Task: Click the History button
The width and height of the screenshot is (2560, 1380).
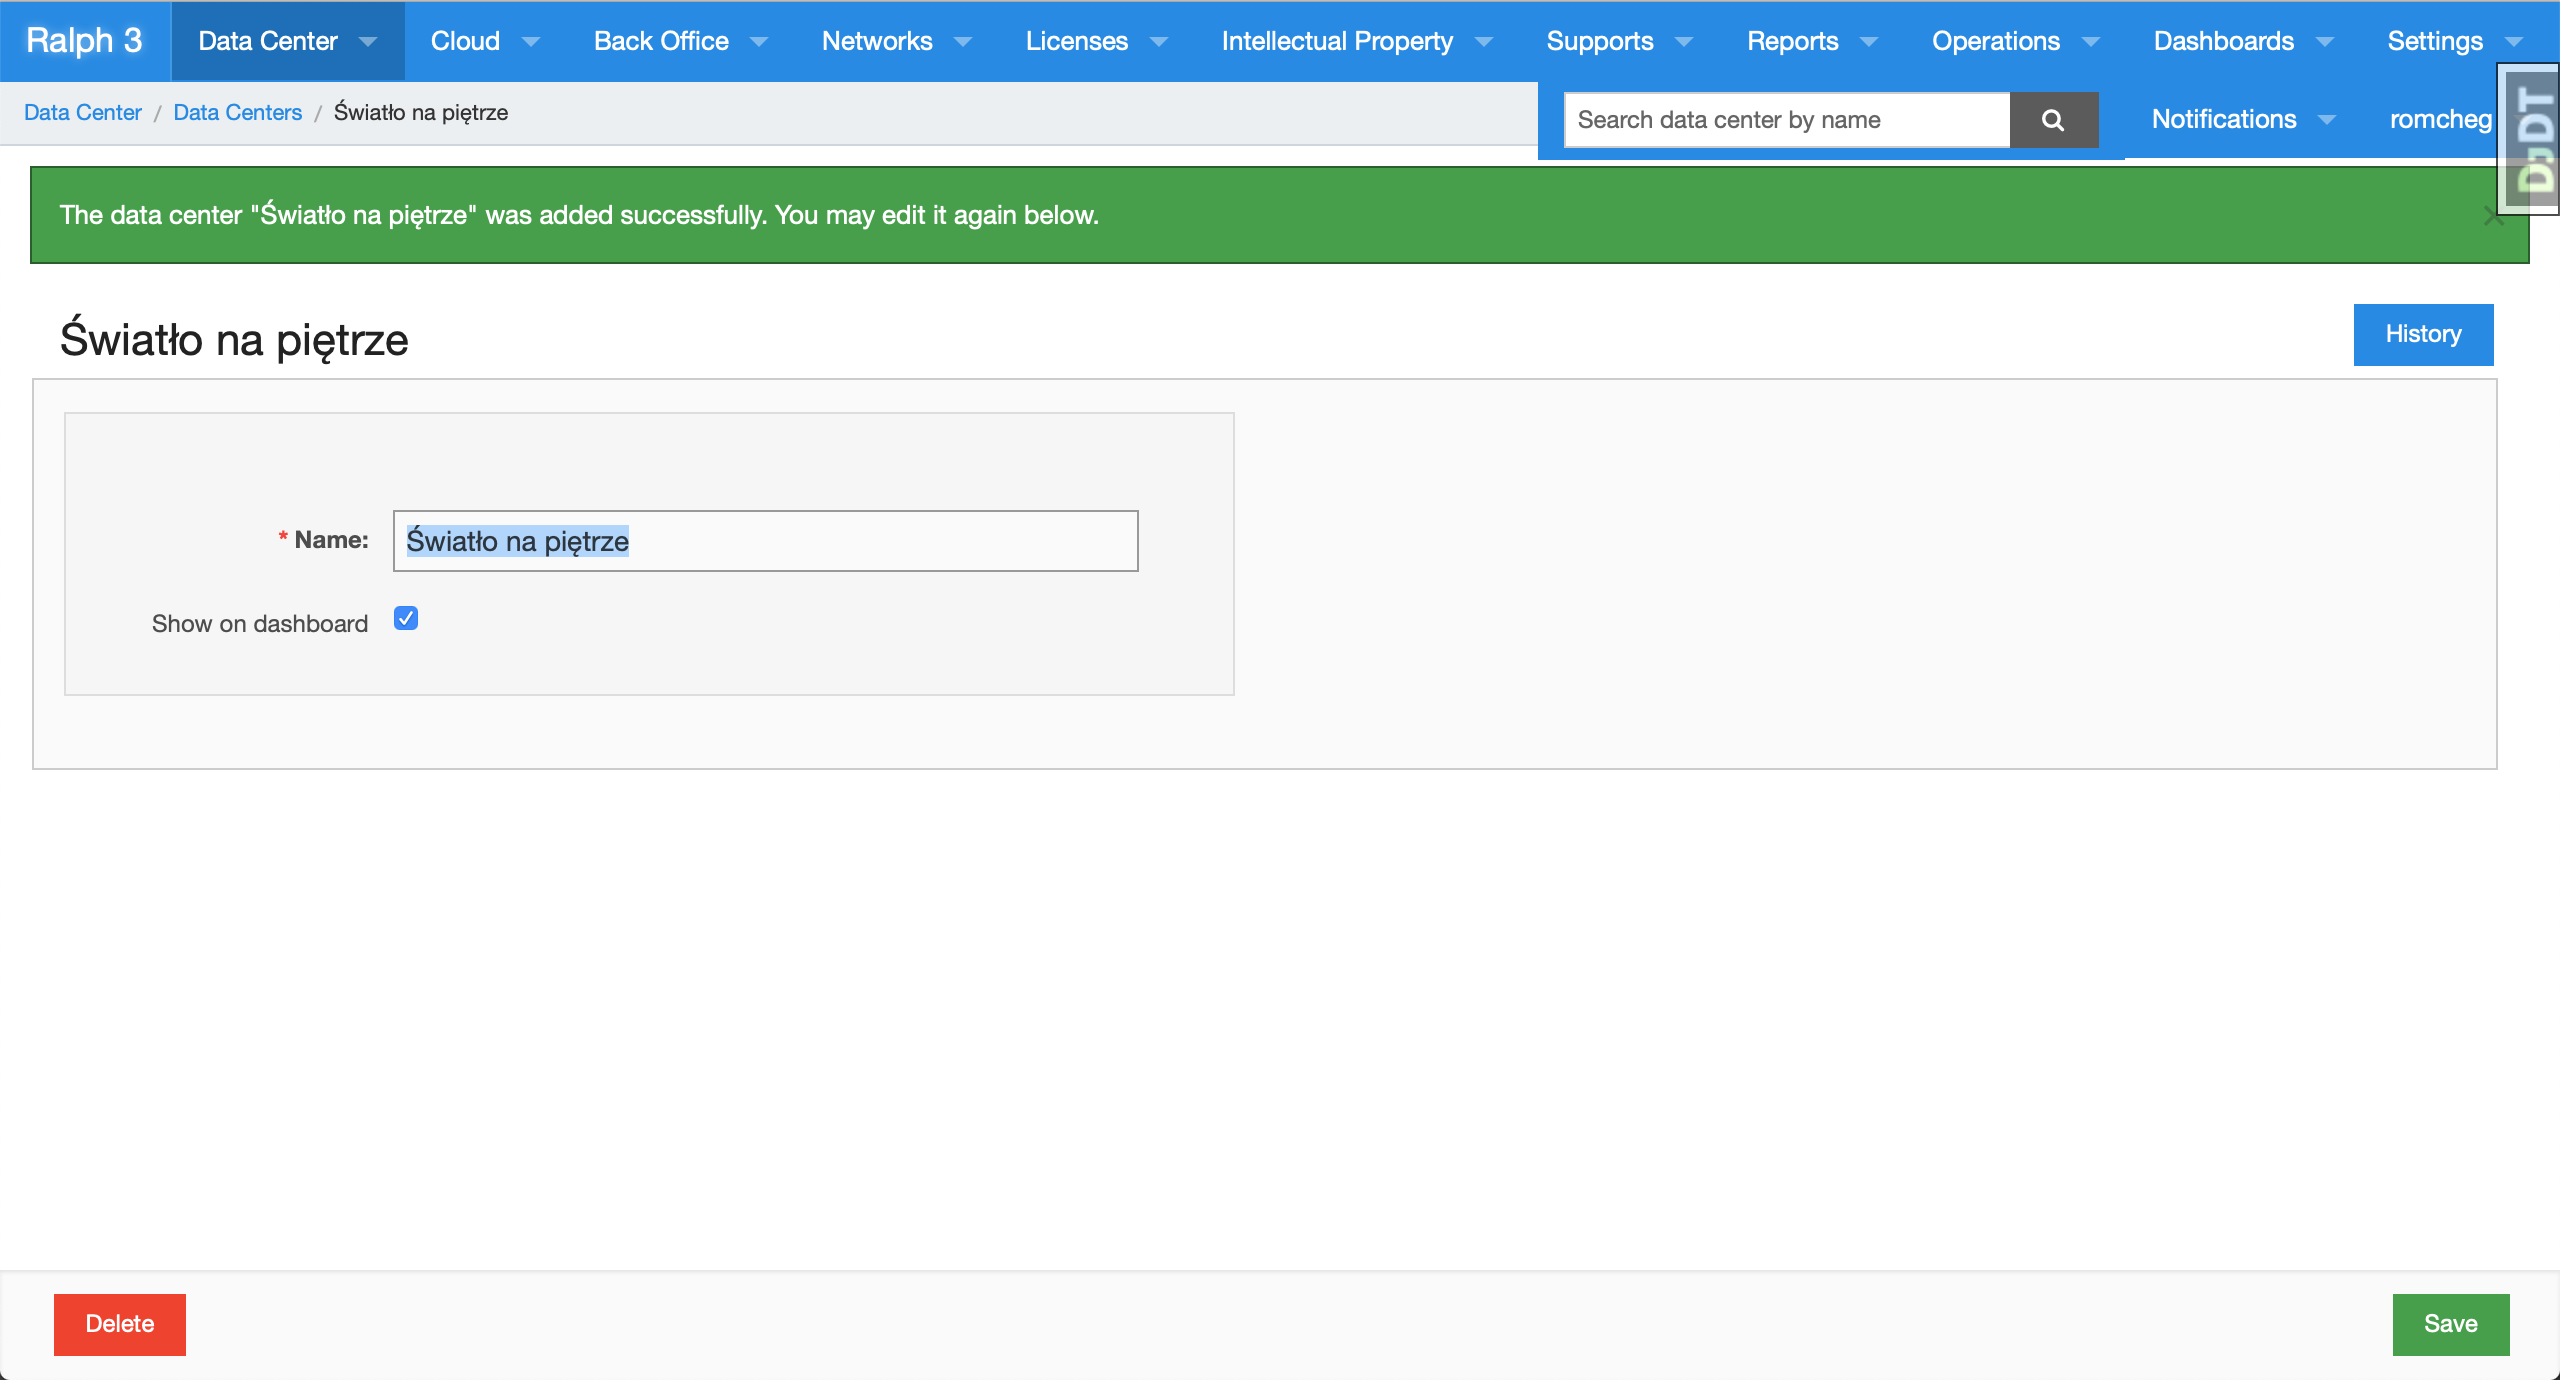Action: pos(2422,334)
